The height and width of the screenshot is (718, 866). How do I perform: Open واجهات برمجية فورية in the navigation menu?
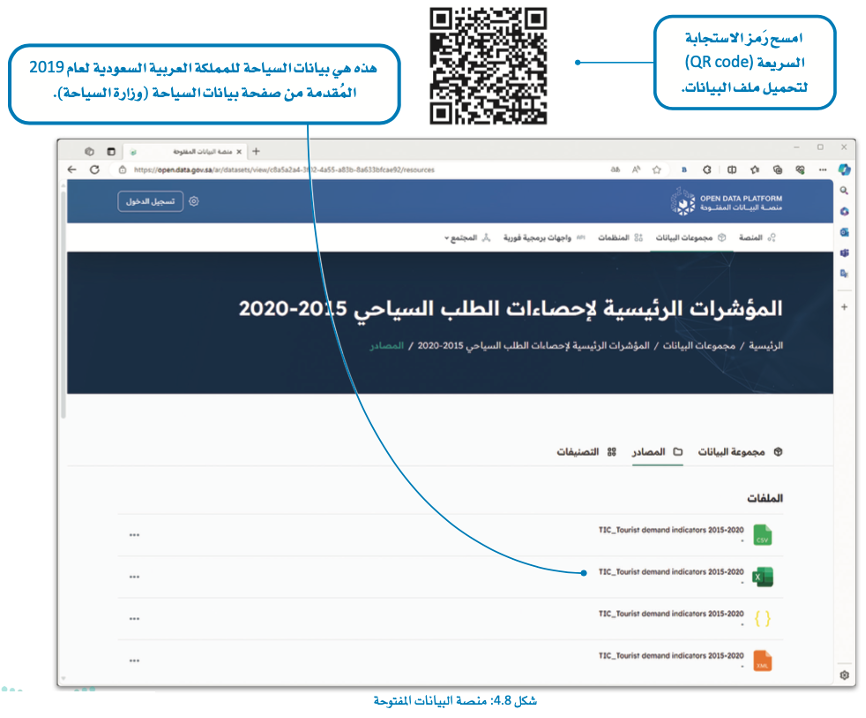pos(544,237)
